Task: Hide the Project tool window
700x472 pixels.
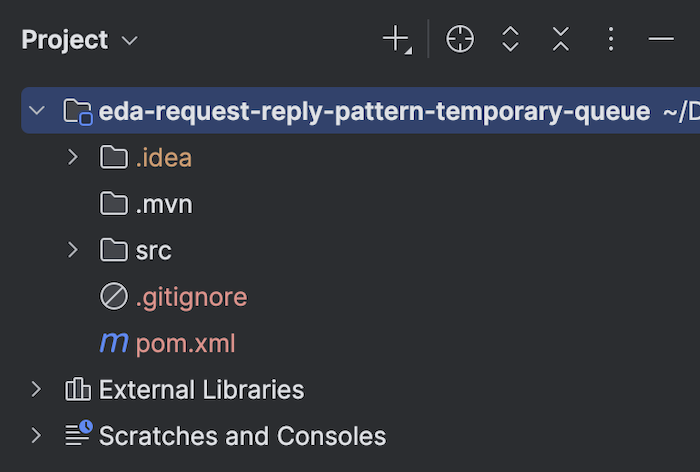Action: point(661,39)
